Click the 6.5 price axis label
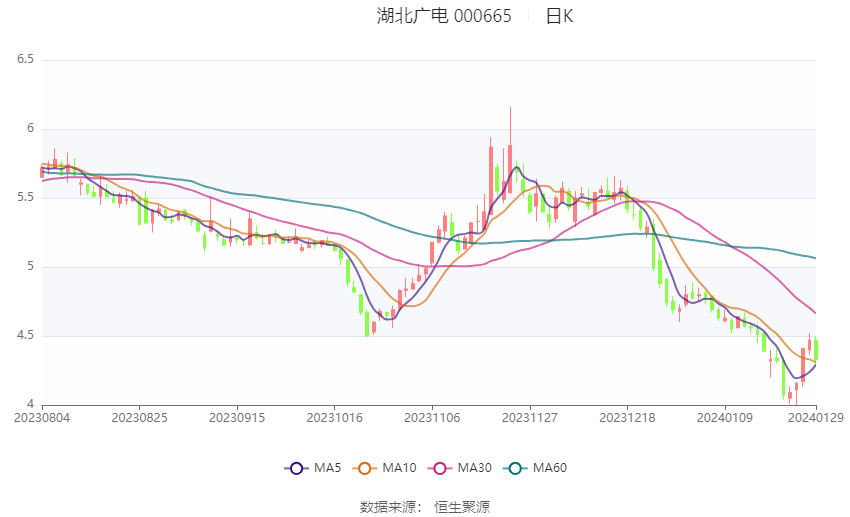This screenshot has height=517, width=850. 25,59
